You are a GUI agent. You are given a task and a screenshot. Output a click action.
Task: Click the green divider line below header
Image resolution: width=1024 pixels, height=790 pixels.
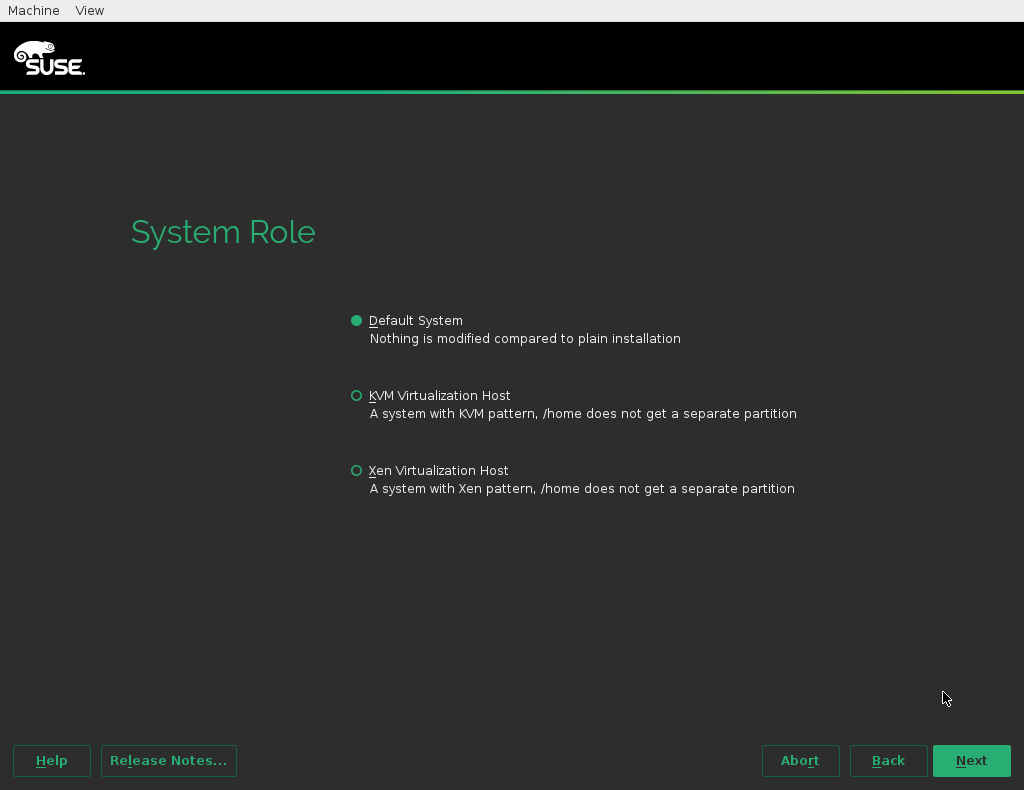(512, 92)
